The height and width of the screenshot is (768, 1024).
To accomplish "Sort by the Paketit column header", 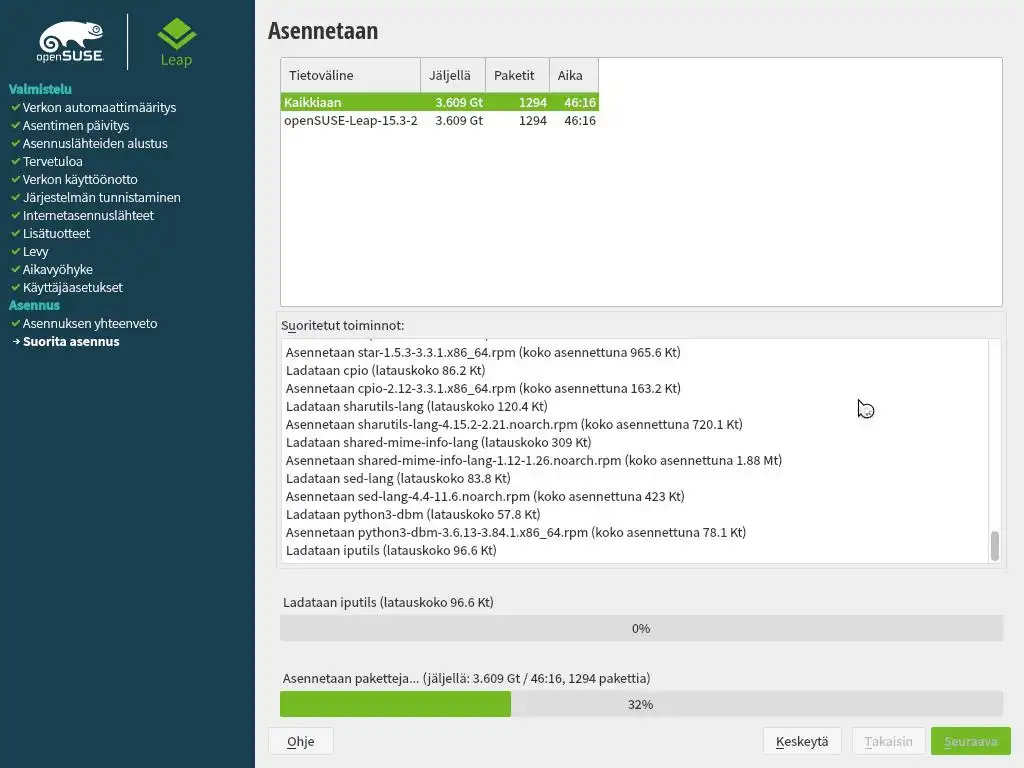I will (x=517, y=75).
